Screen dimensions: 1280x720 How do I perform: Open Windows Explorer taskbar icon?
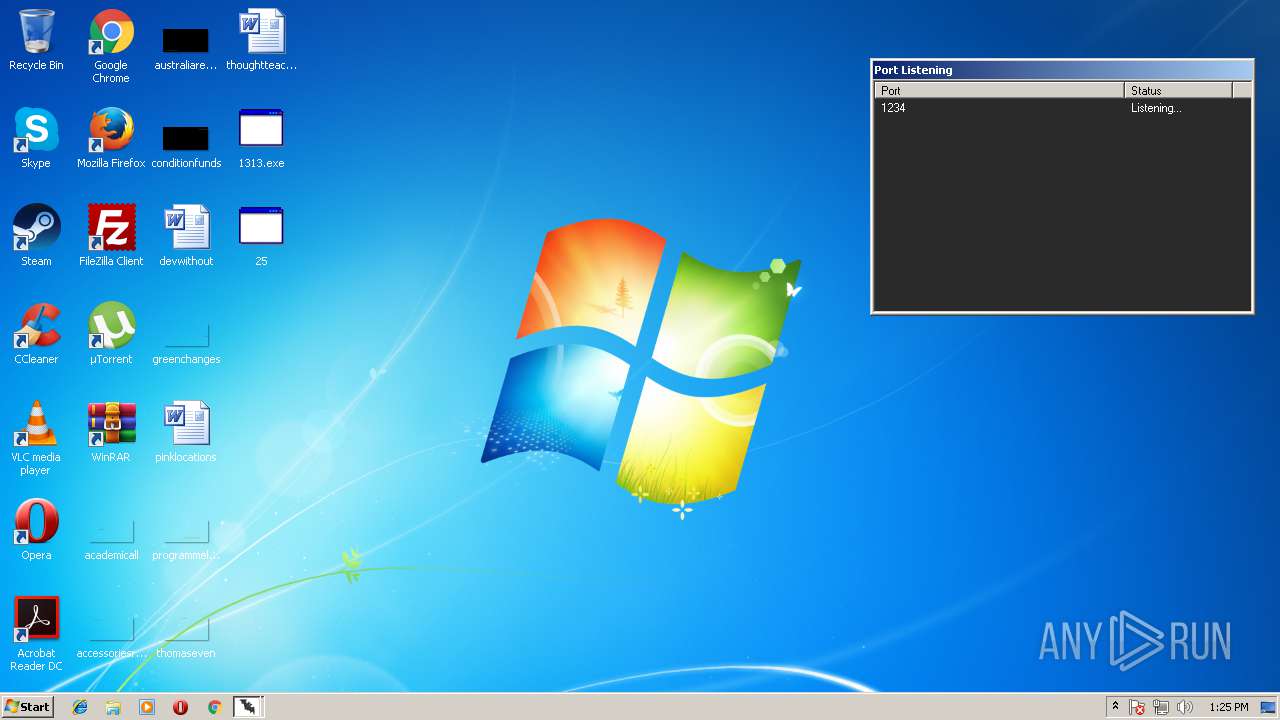[x=113, y=707]
